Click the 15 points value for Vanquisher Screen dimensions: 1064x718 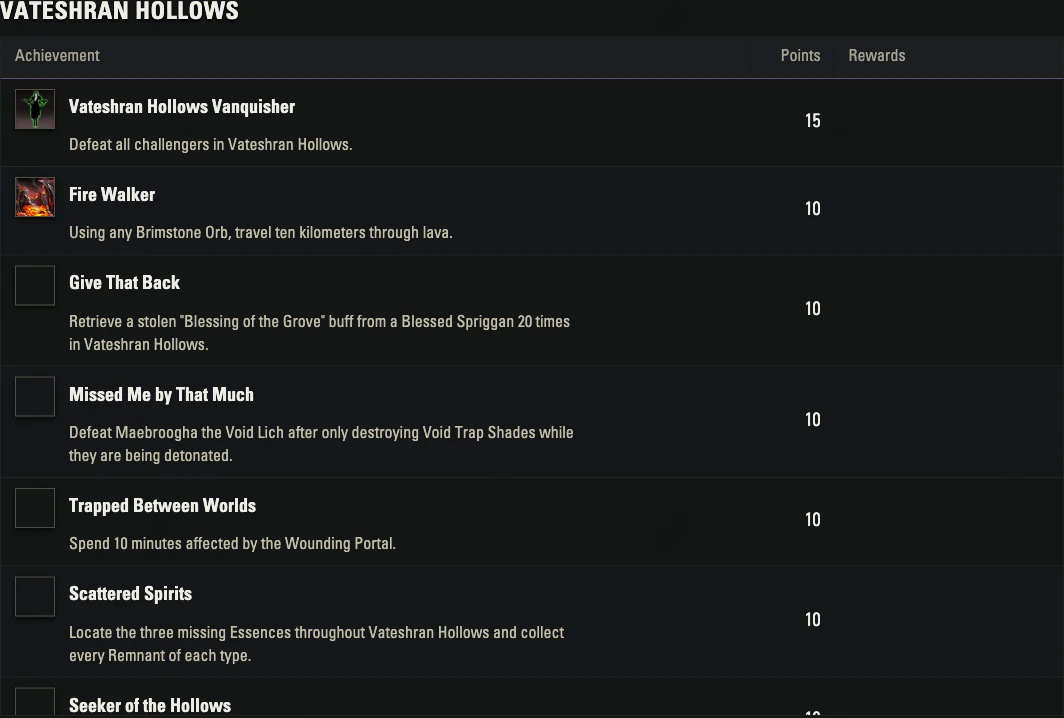pyautogui.click(x=812, y=121)
